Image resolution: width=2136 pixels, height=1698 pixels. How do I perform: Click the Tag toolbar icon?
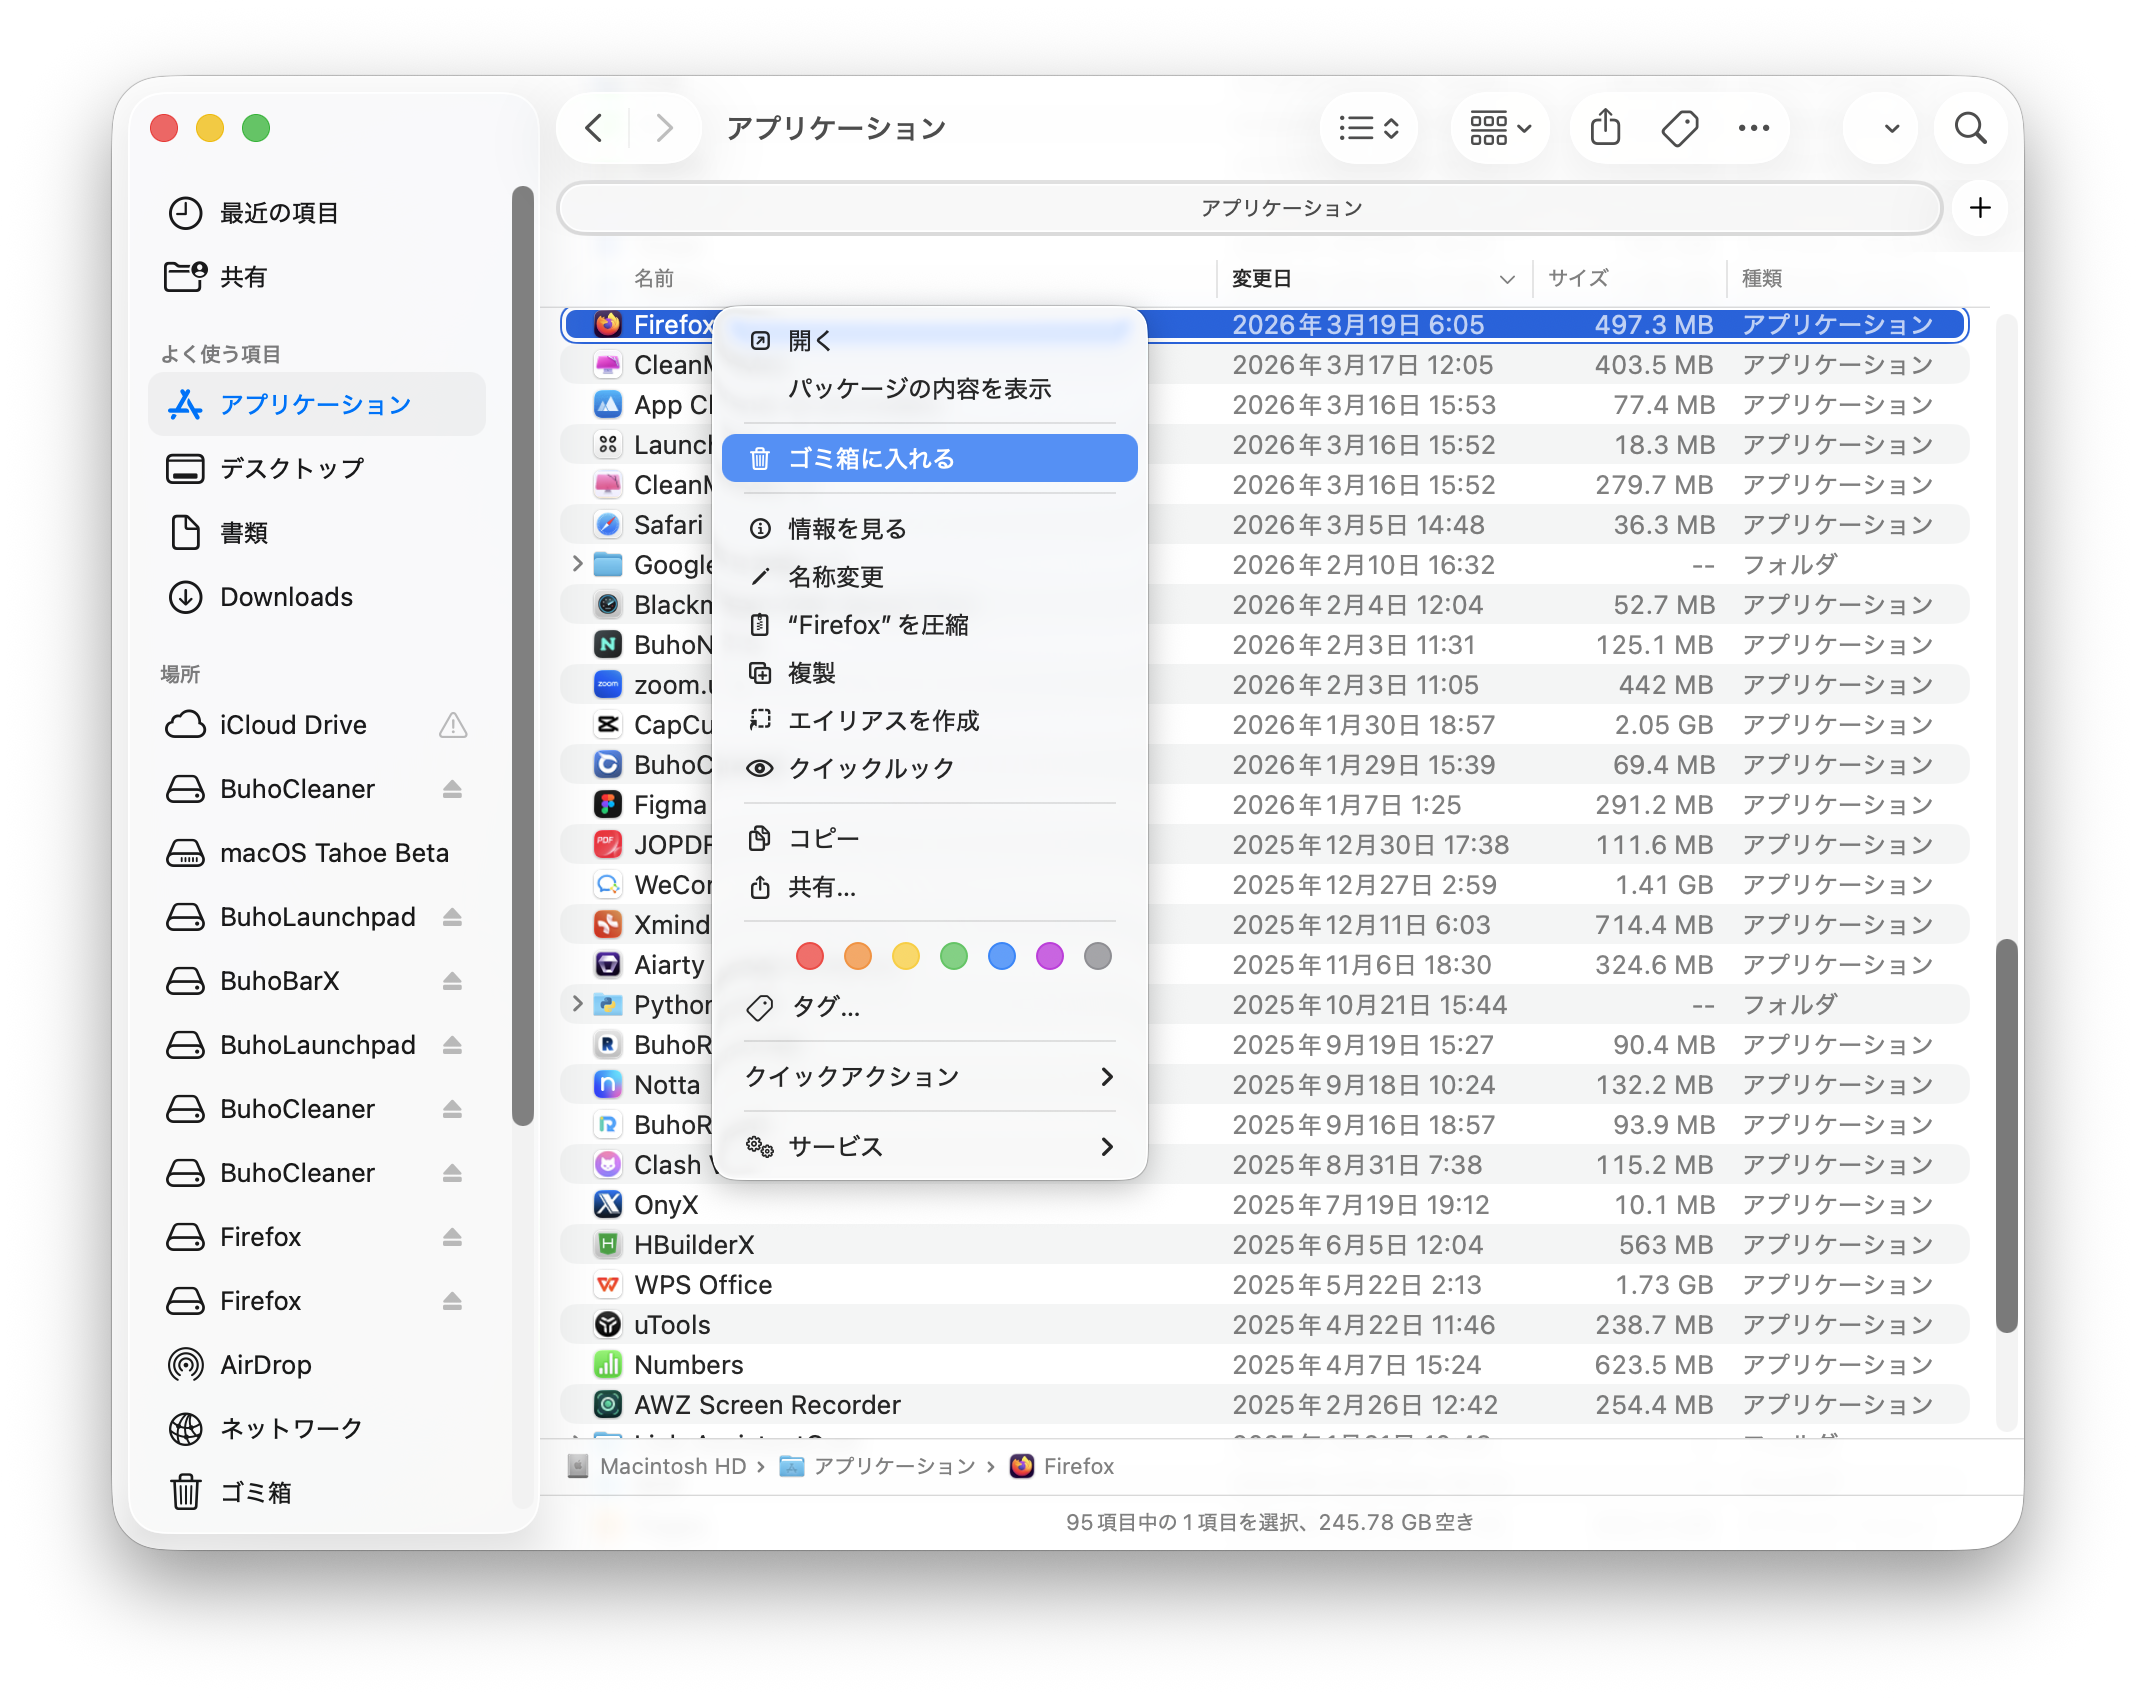pyautogui.click(x=1680, y=128)
